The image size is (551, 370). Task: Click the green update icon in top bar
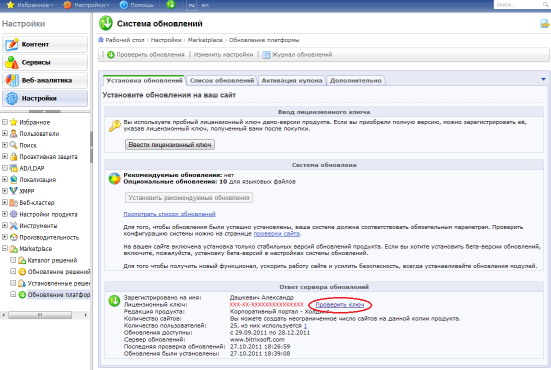coord(171,5)
